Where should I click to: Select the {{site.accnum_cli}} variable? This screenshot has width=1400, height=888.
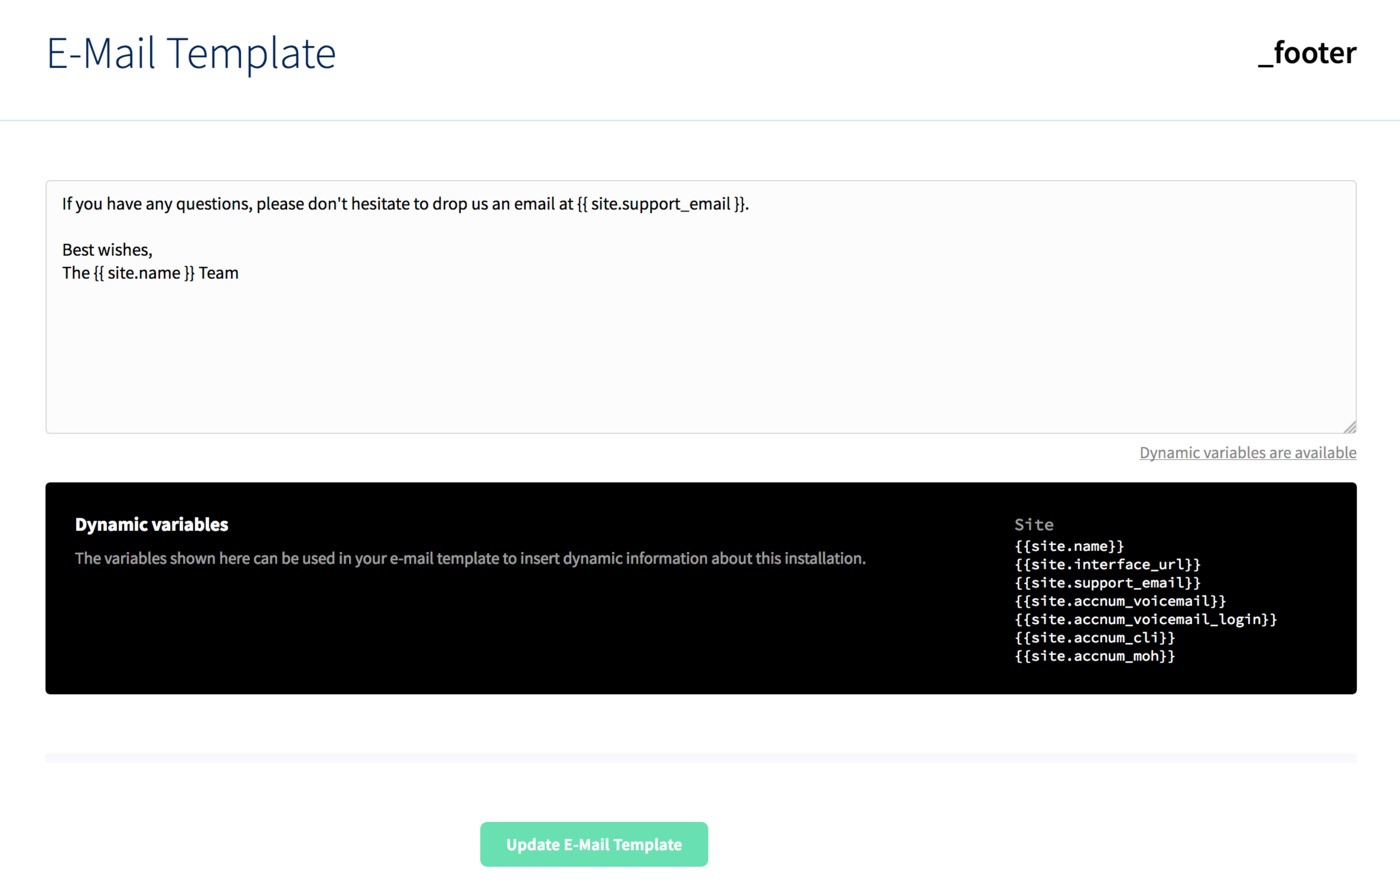[x=1095, y=637]
